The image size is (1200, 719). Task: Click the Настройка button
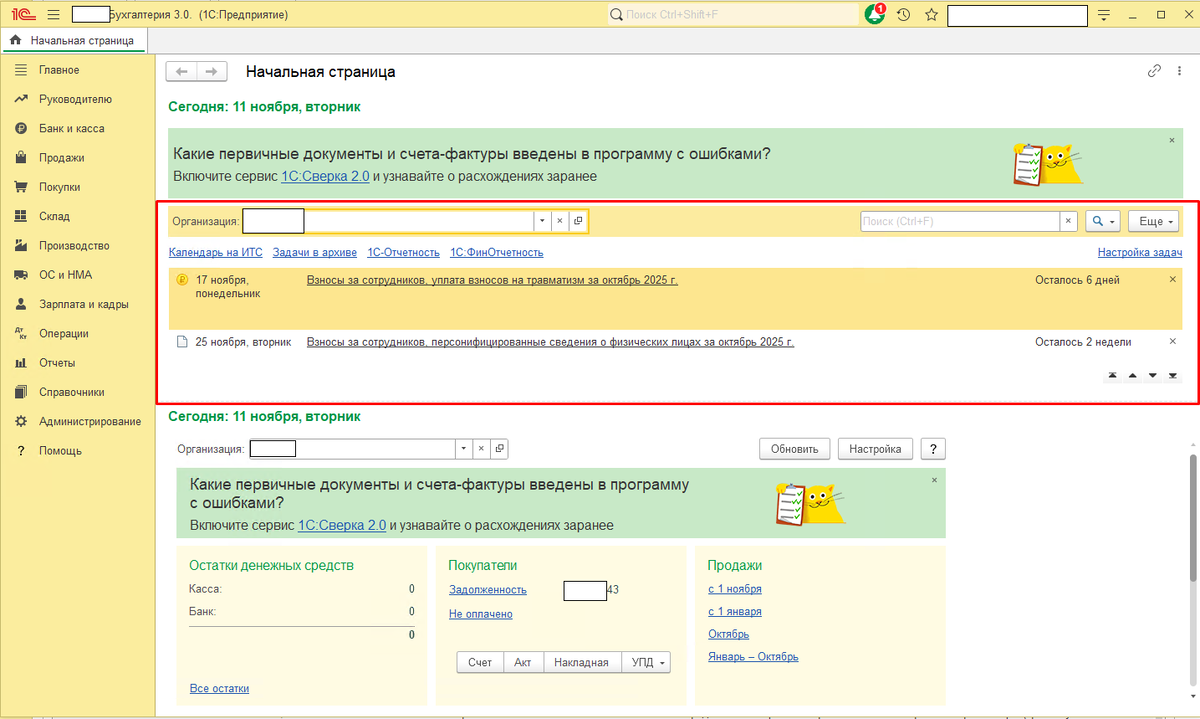click(x=875, y=449)
